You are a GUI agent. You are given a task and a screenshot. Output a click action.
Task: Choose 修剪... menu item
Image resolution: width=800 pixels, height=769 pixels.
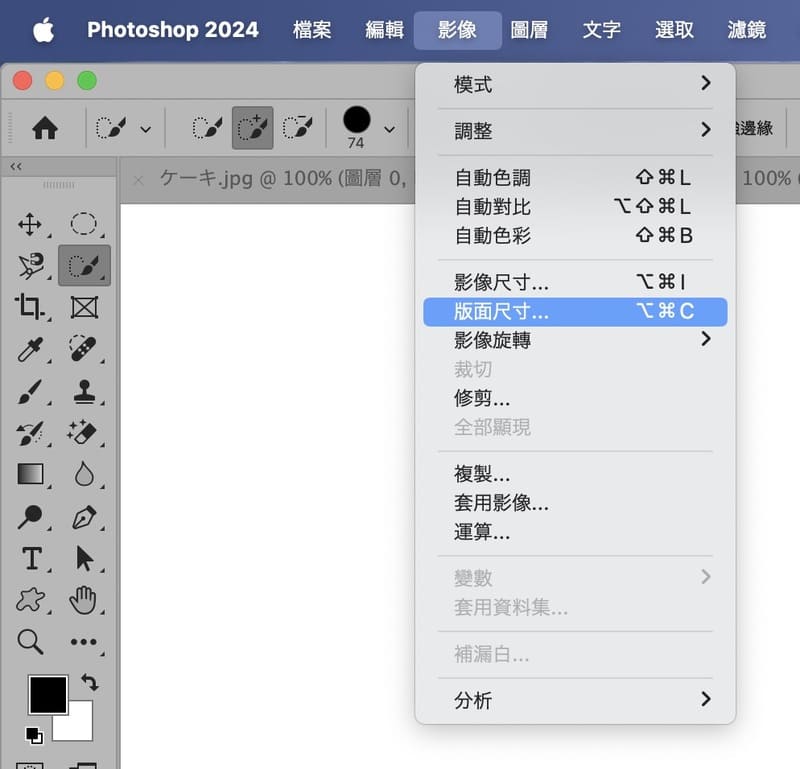pyautogui.click(x=576, y=398)
